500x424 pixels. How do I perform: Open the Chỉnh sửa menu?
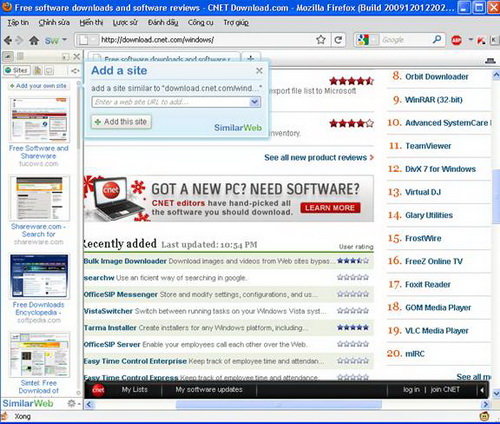54,22
